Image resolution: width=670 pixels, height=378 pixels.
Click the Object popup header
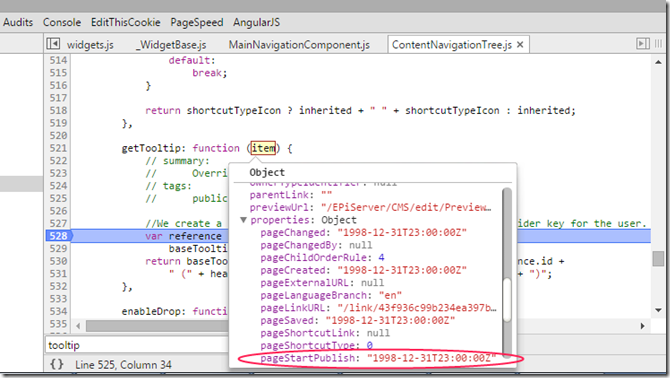tap(267, 173)
